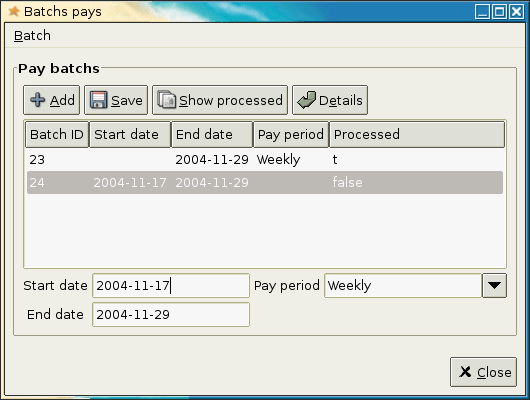
Task: Expand the Pay period dropdown arrow
Action: click(x=494, y=286)
